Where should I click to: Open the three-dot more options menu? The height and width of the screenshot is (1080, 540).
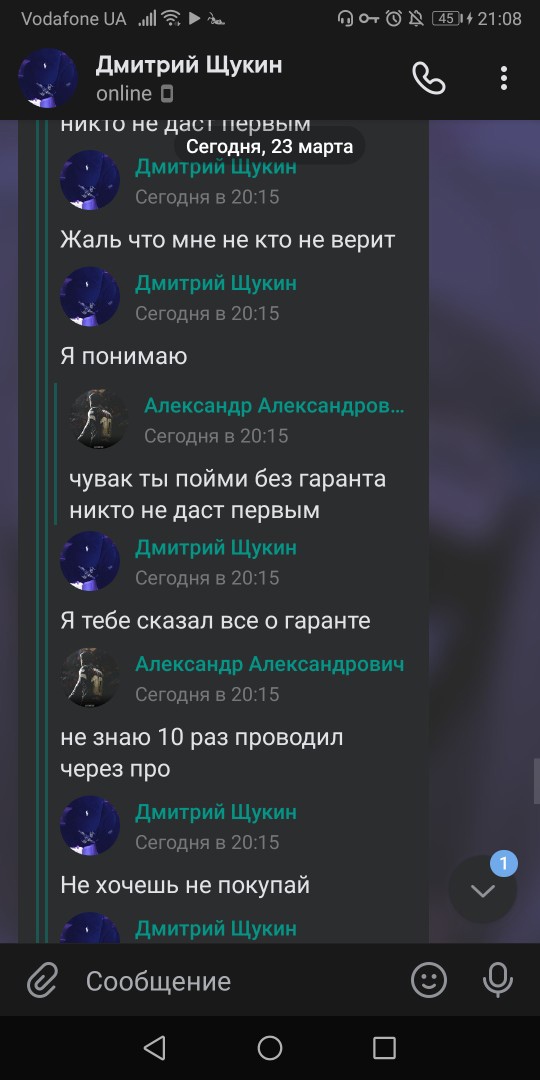coord(504,78)
